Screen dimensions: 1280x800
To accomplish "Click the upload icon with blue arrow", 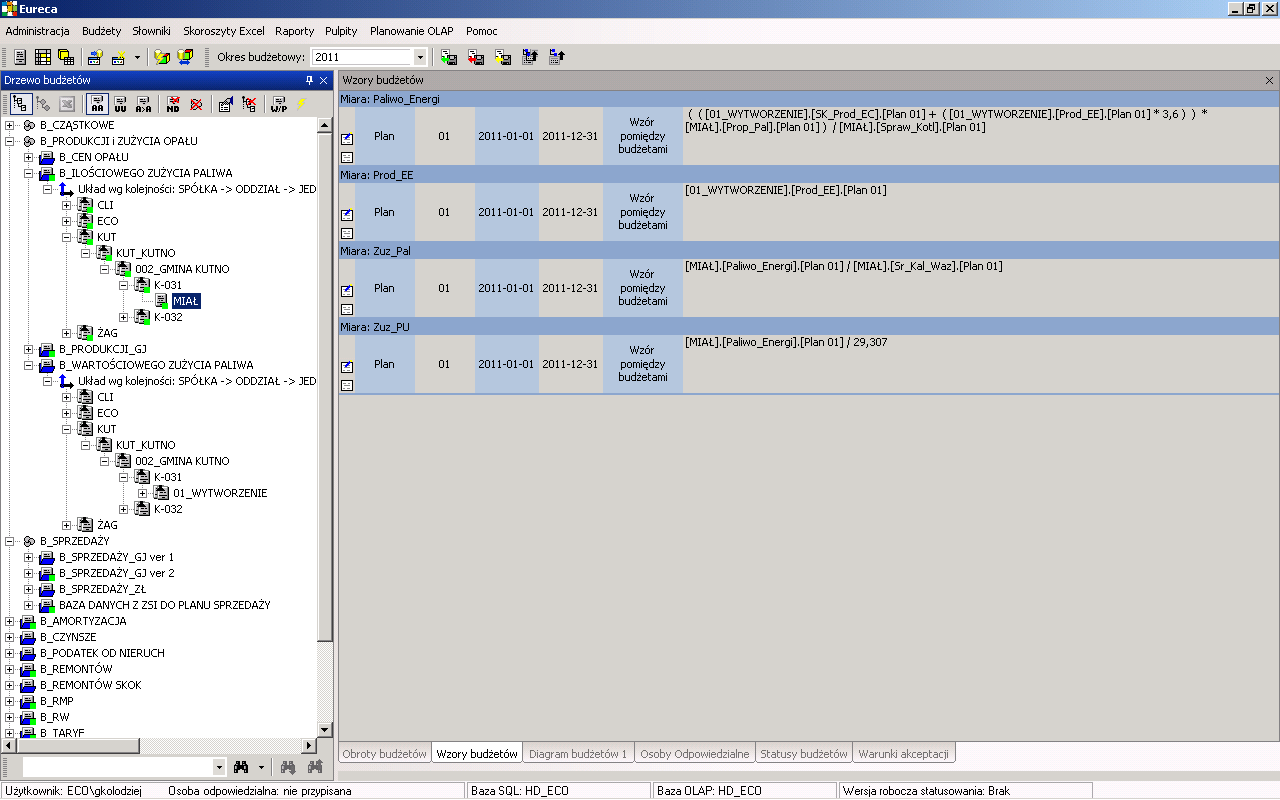I will coord(557,57).
